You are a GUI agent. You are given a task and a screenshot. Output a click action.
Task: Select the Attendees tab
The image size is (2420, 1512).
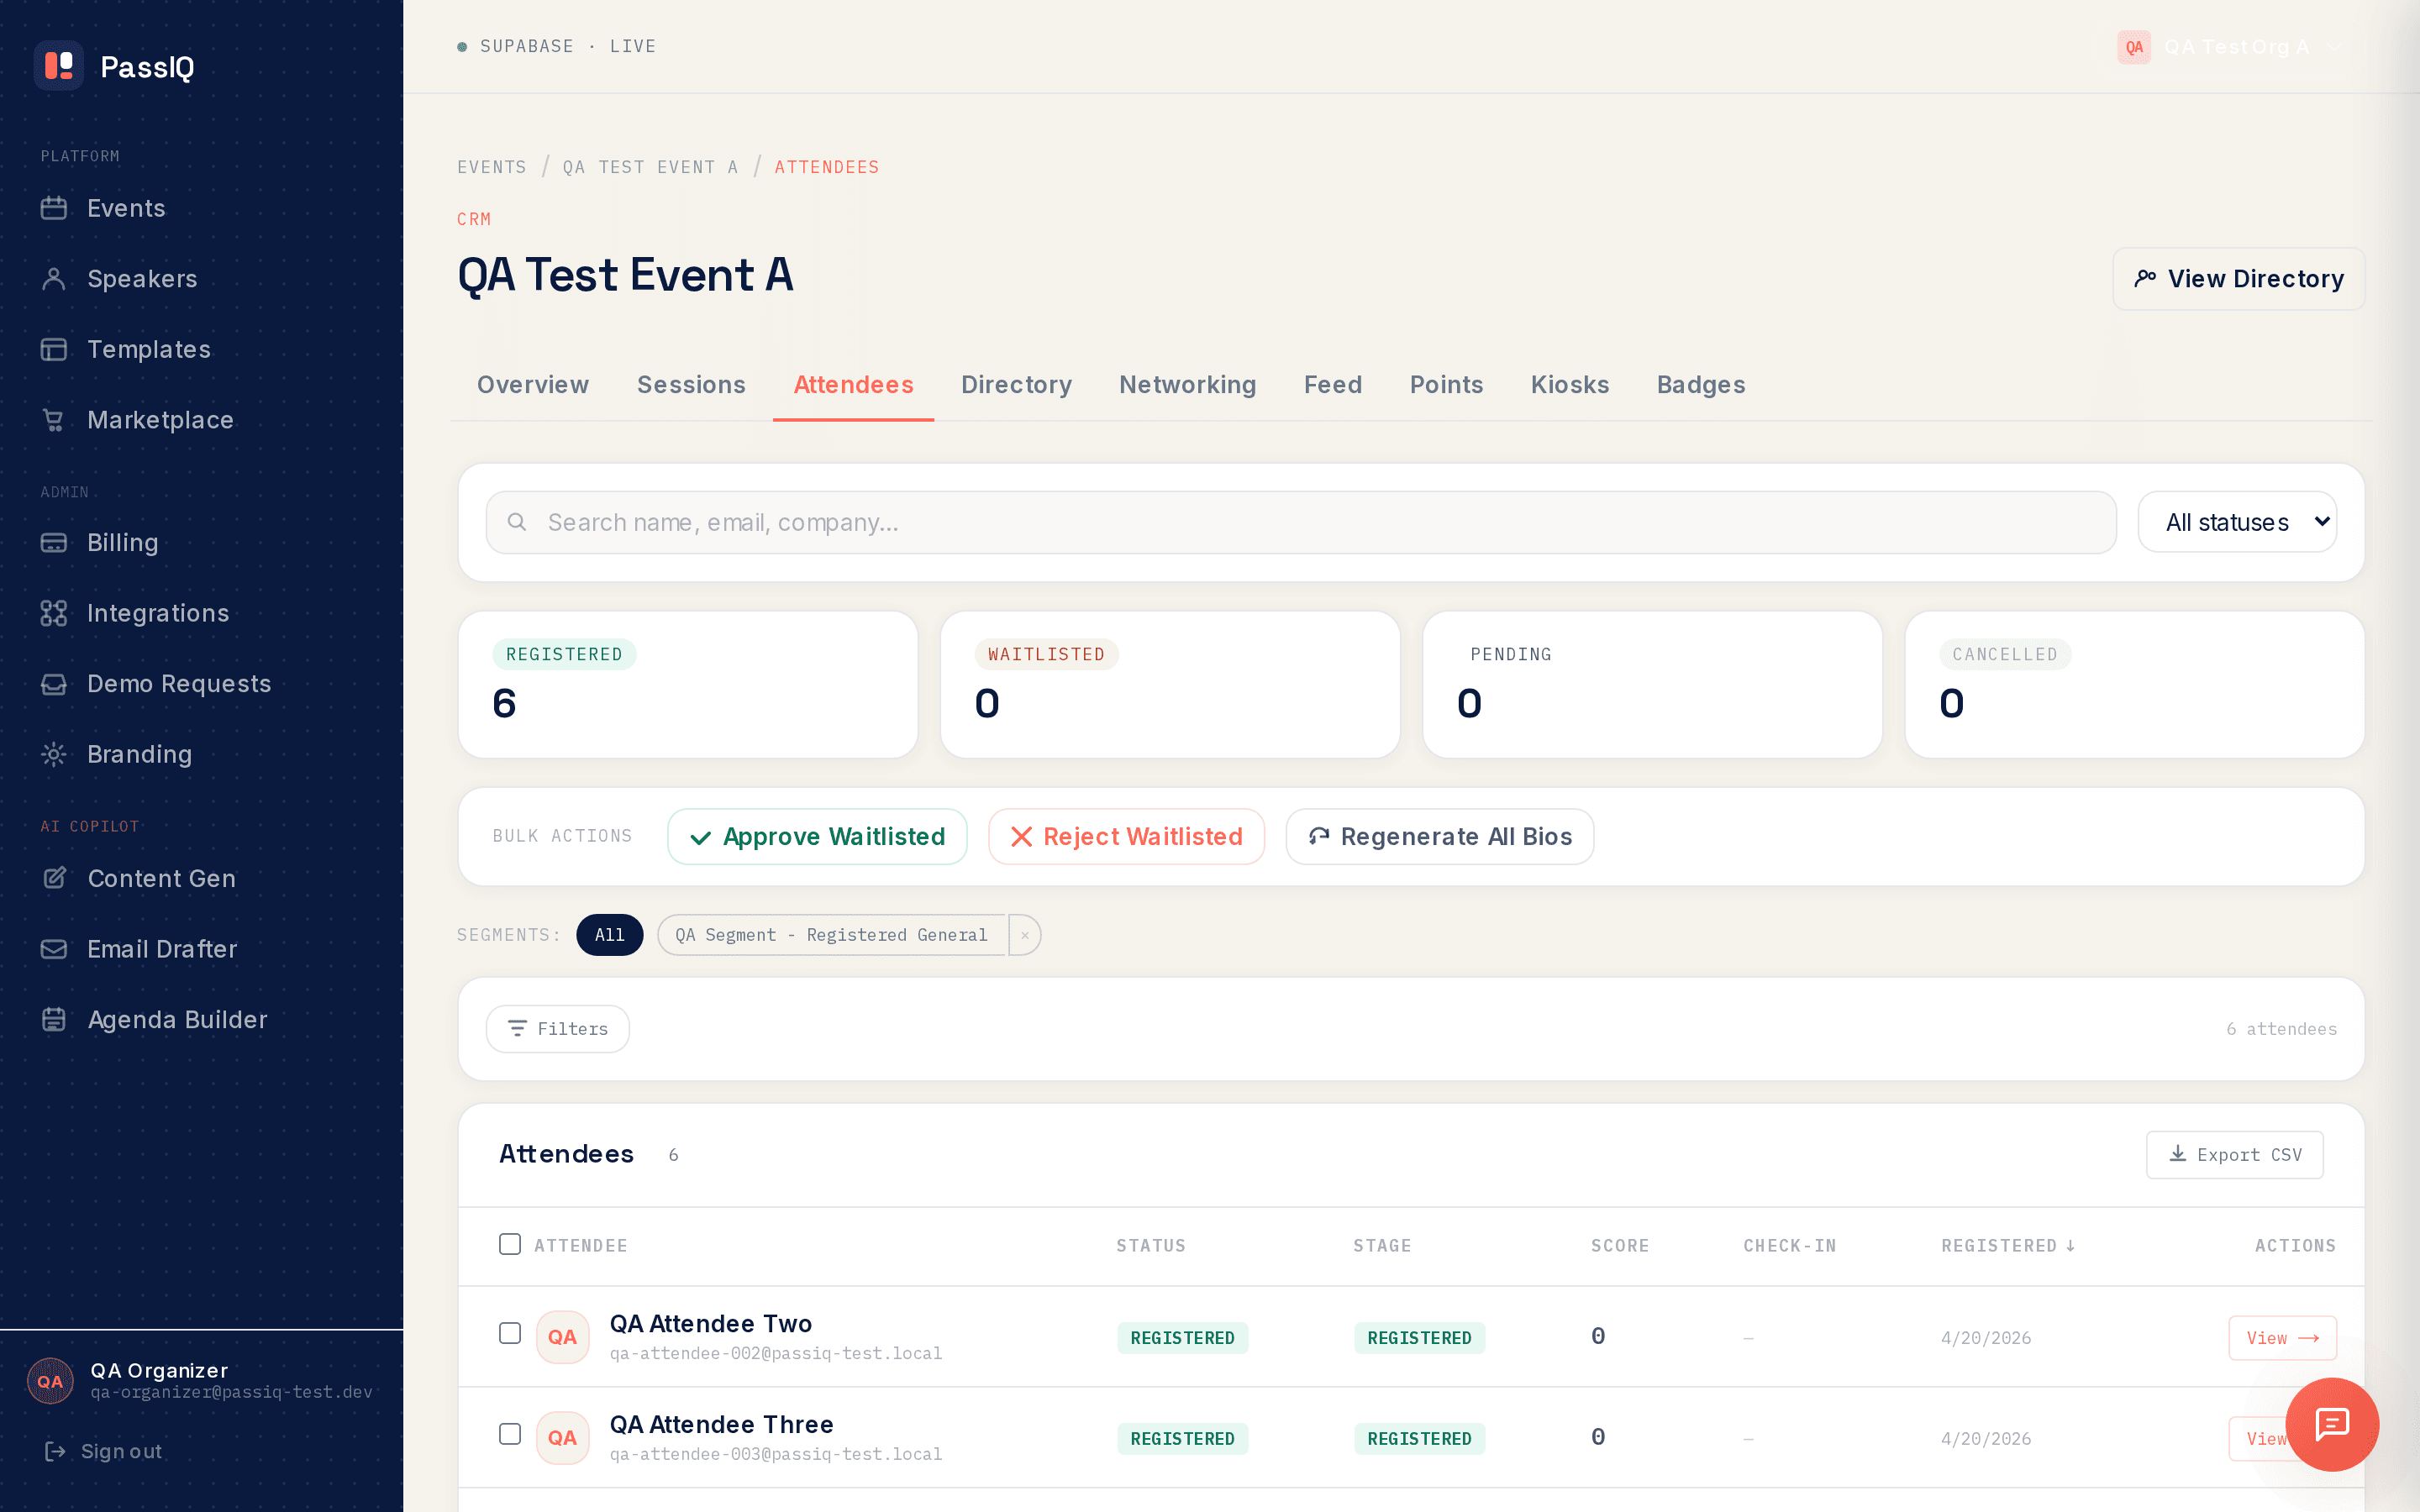tap(853, 385)
